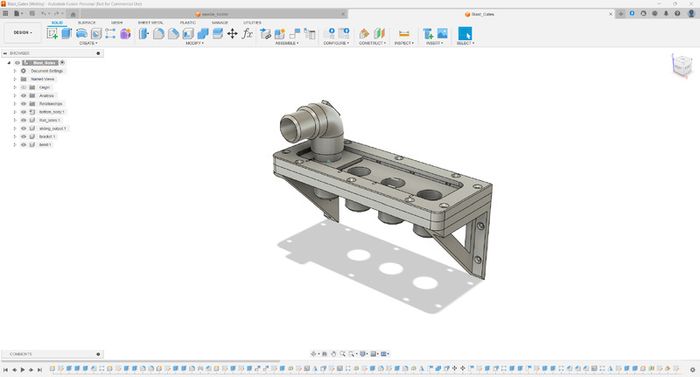Click the Insert Derive icon

(428, 34)
